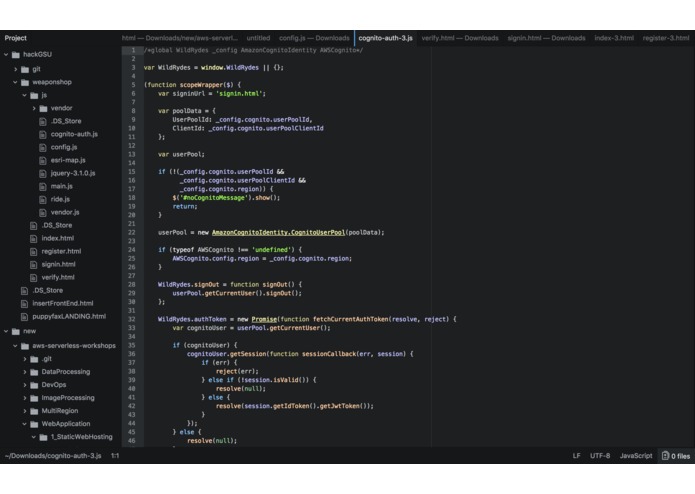Image resolution: width=695 pixels, height=494 pixels.
Task: Collapse the weaponshop folder chevron
Action: [16, 82]
